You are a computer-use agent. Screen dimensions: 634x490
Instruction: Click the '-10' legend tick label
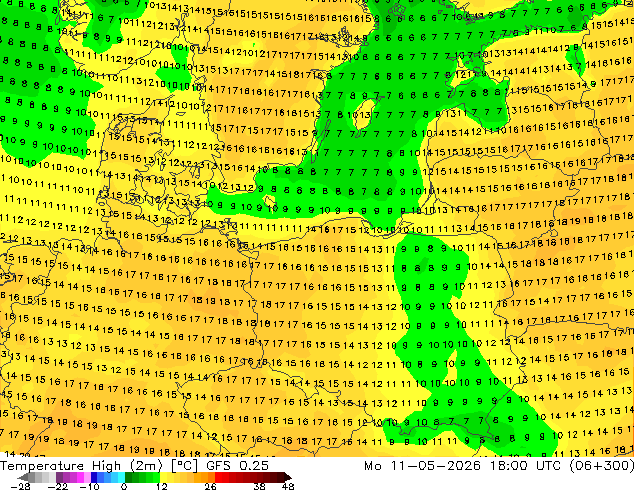click(89, 486)
